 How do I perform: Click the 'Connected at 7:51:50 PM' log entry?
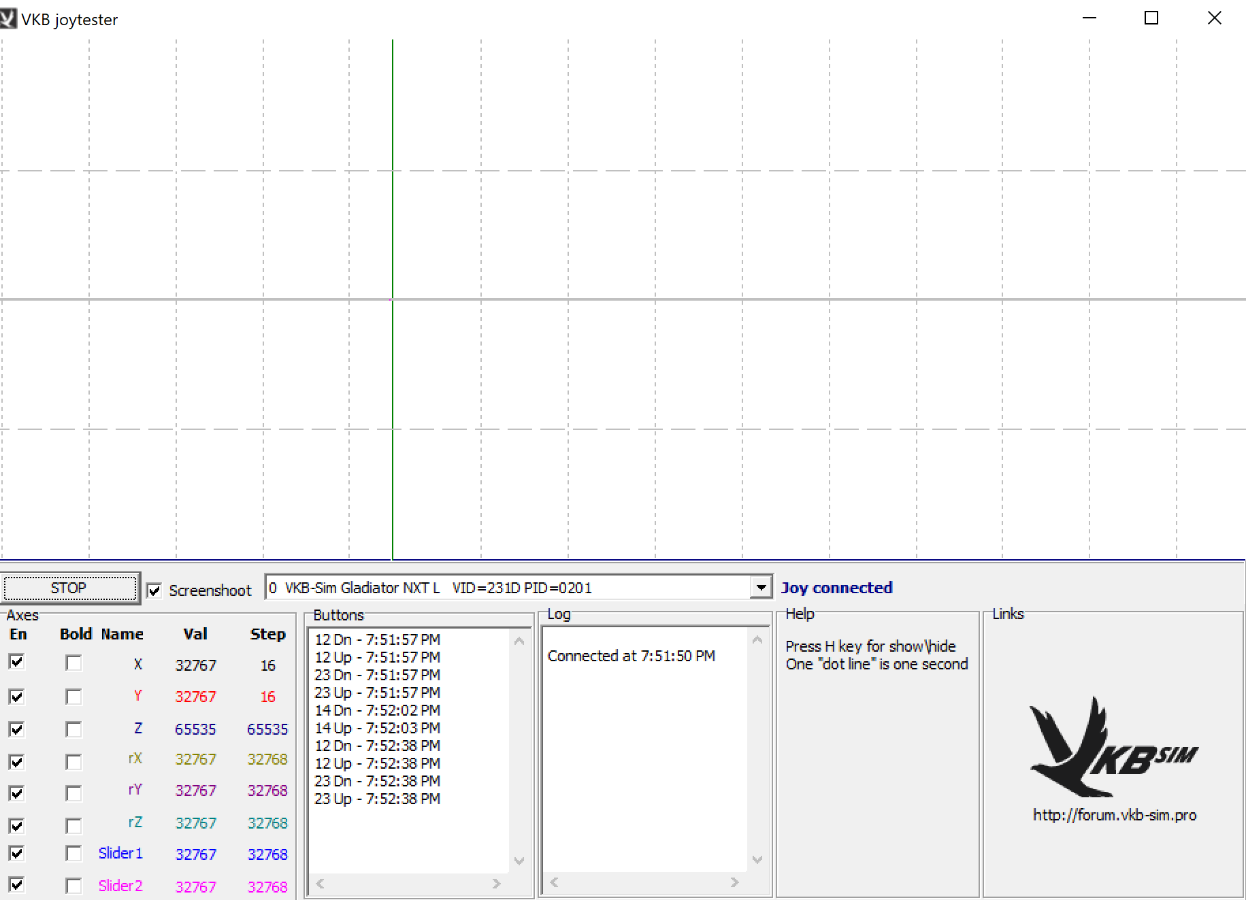point(631,656)
